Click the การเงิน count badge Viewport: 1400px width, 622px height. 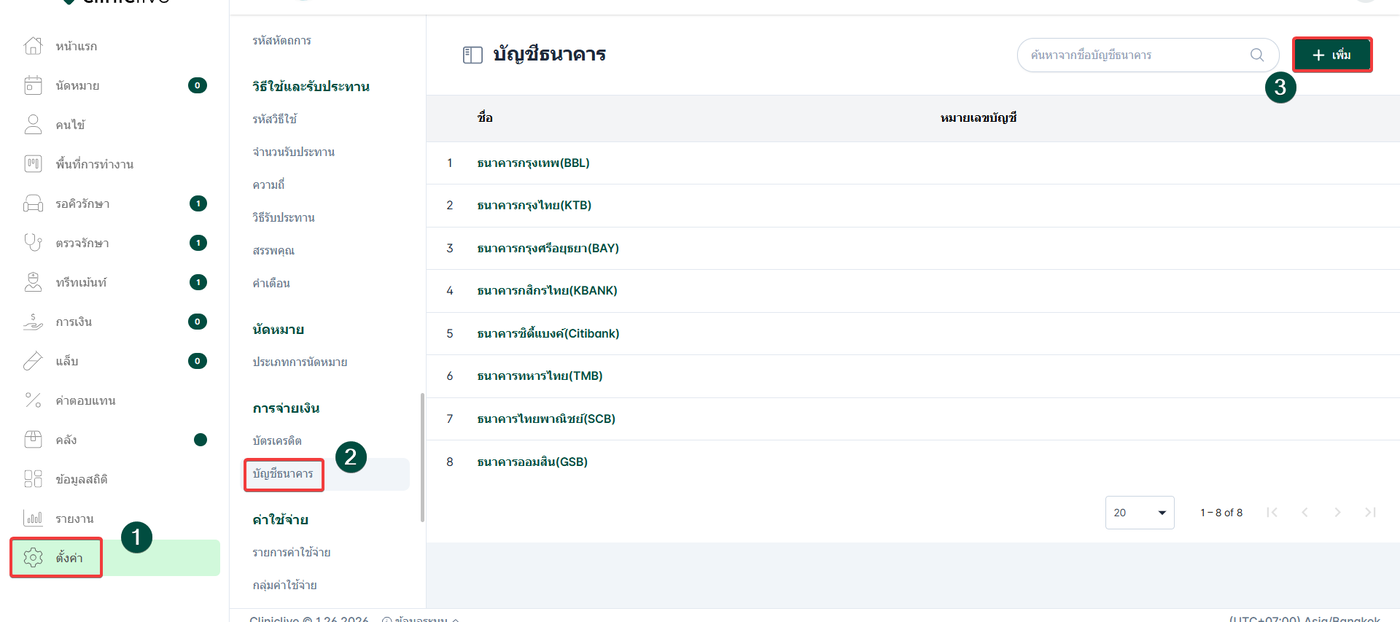pos(198,321)
